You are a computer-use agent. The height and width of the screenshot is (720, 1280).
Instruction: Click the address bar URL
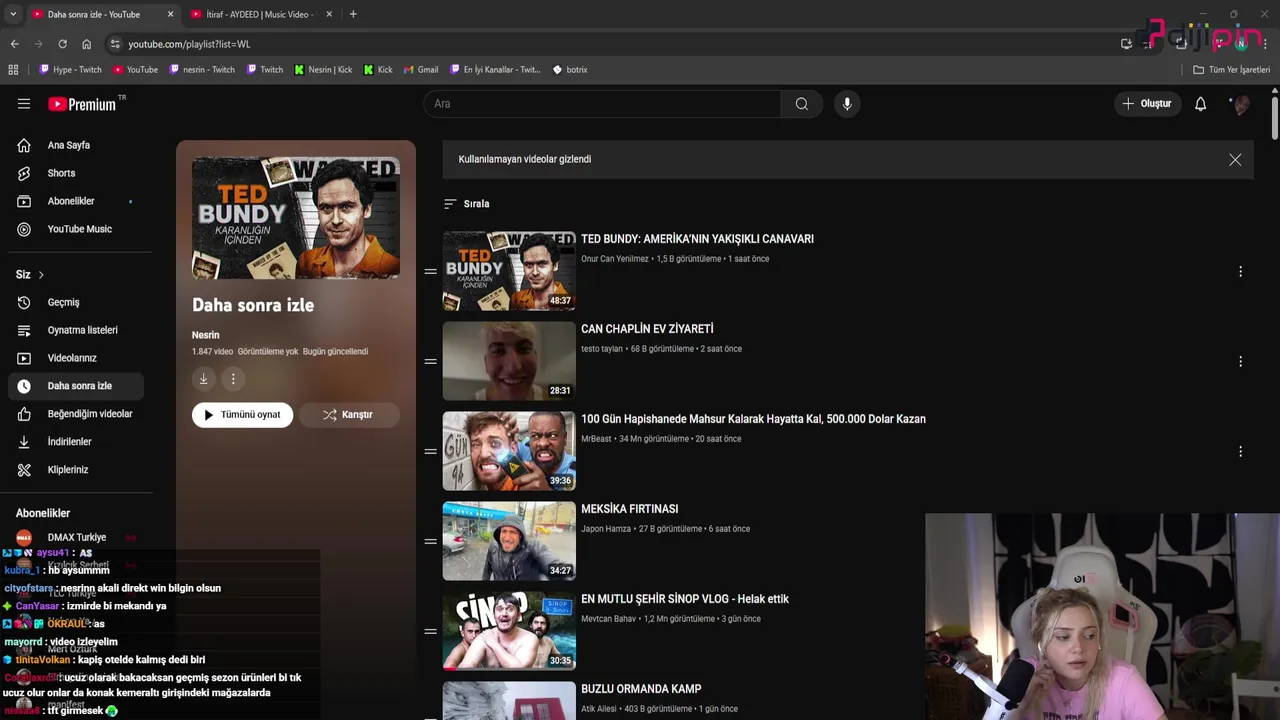pyautogui.click(x=189, y=44)
